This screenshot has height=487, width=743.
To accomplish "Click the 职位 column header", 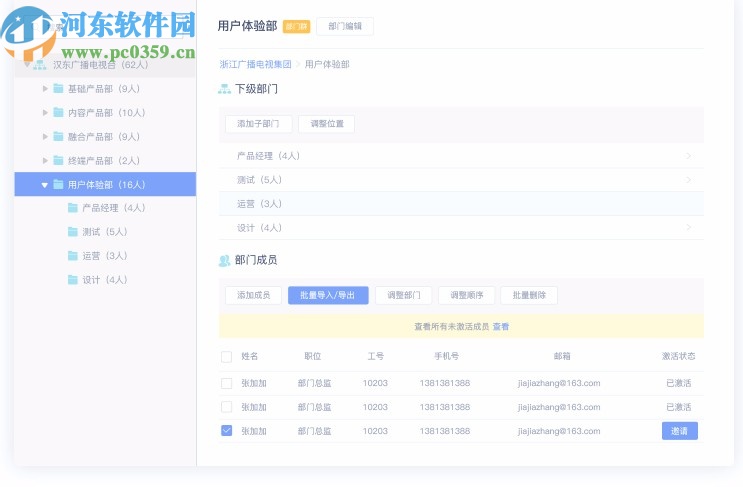I will (313, 356).
